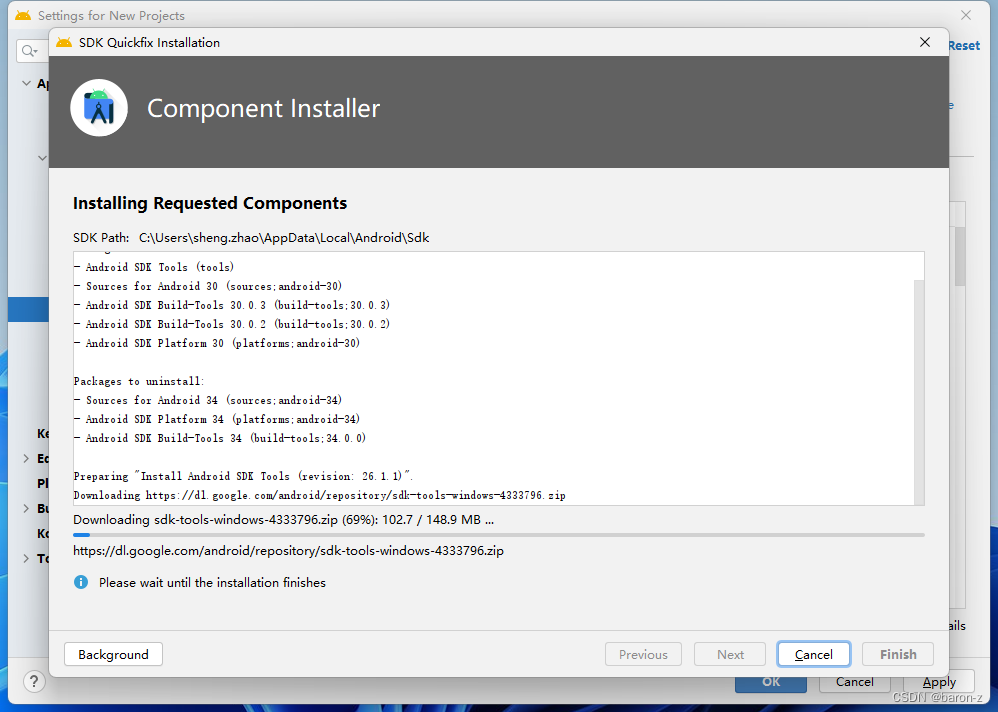Click 'Sources for Android 34' log line

[208, 400]
